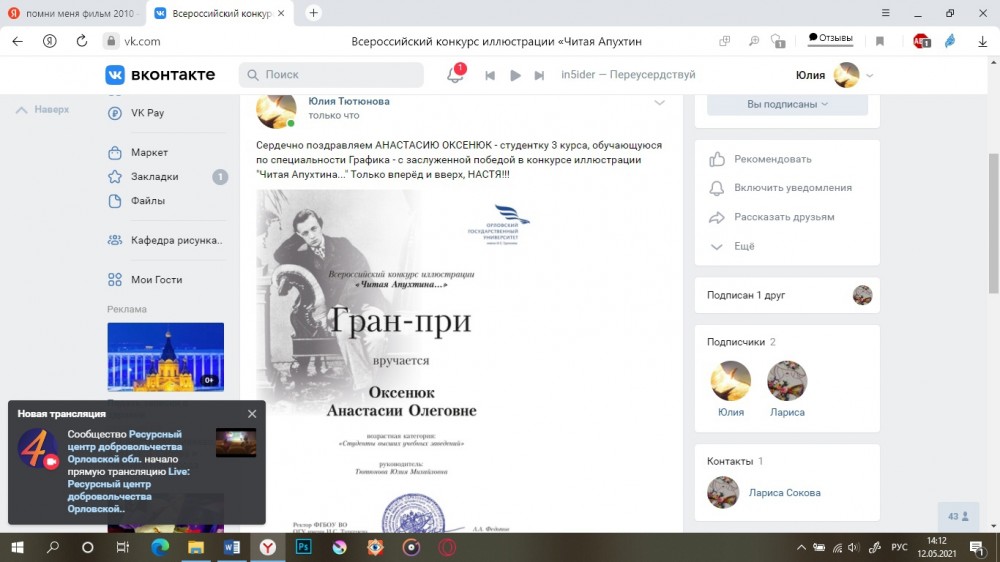Open VK Pay
The height and width of the screenshot is (562, 1000).
click(147, 113)
